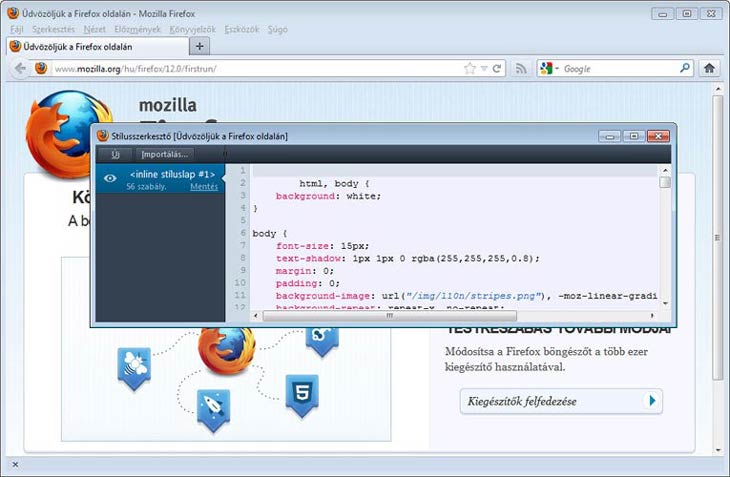Click the rocket badge icon on page

(213, 409)
